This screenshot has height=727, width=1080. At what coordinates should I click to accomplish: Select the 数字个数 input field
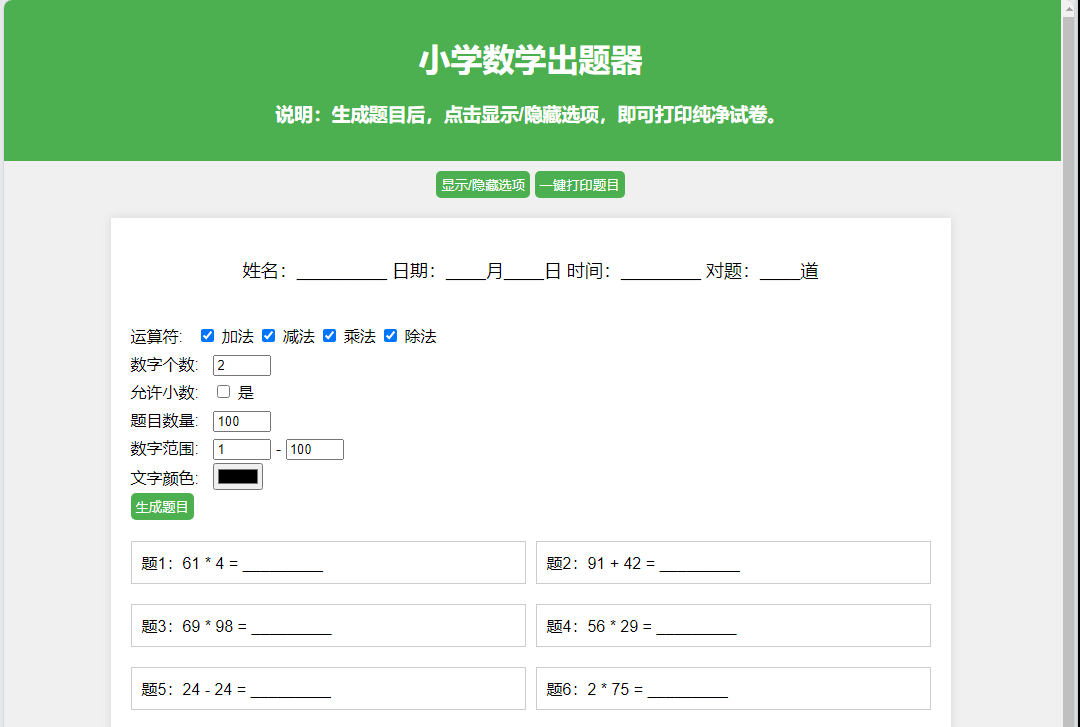[x=241, y=364]
